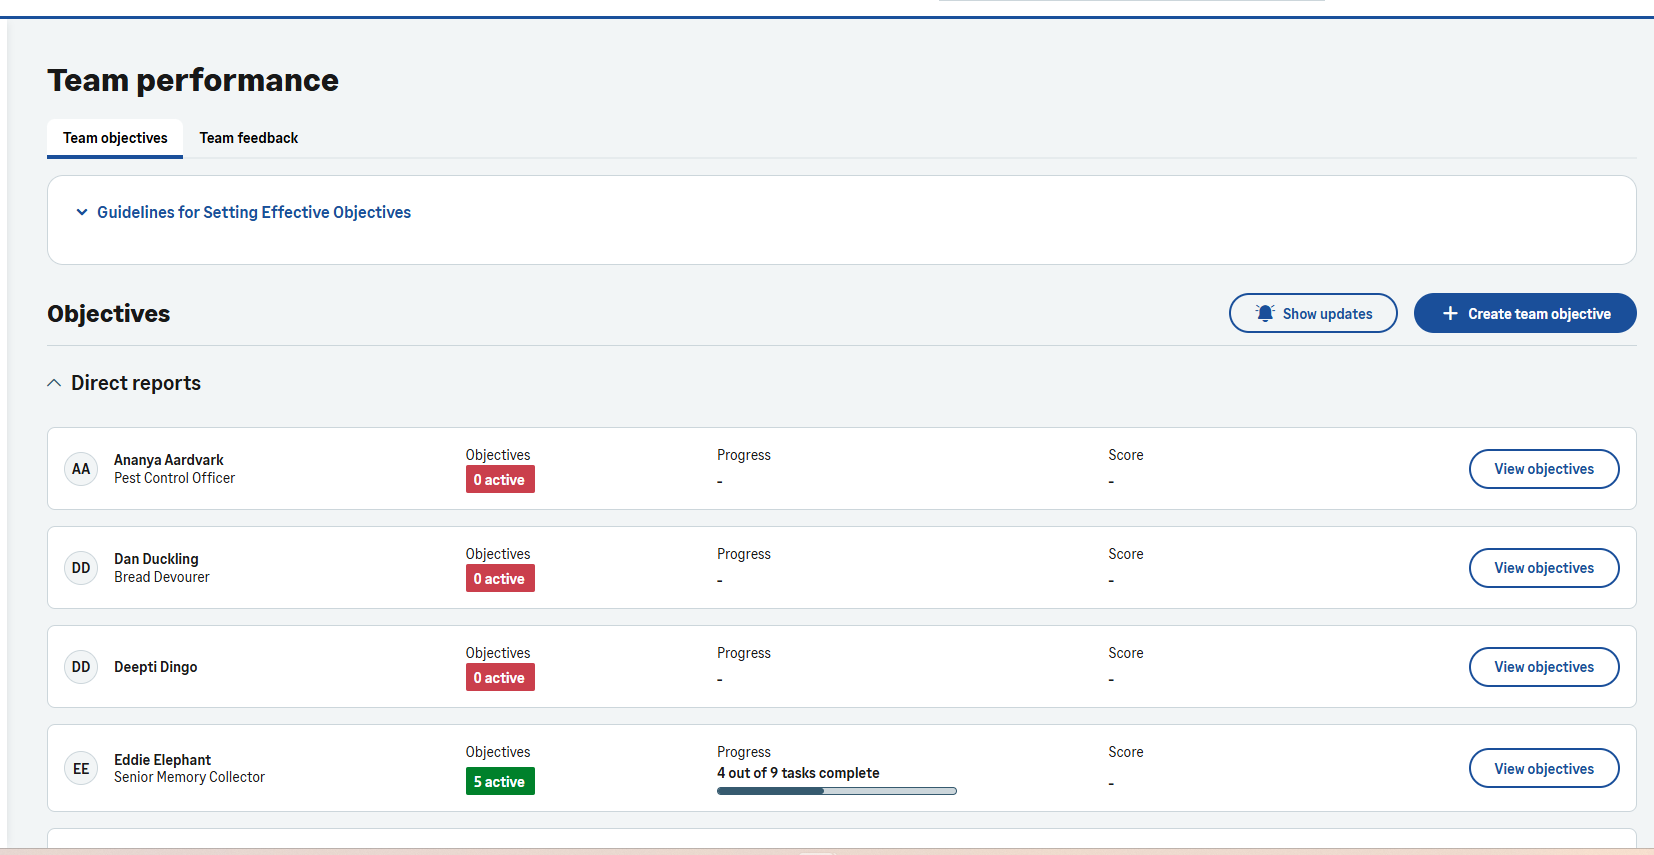Click the chevron beside Guidelines heading
Image resolution: width=1654 pixels, height=855 pixels.
tap(82, 212)
